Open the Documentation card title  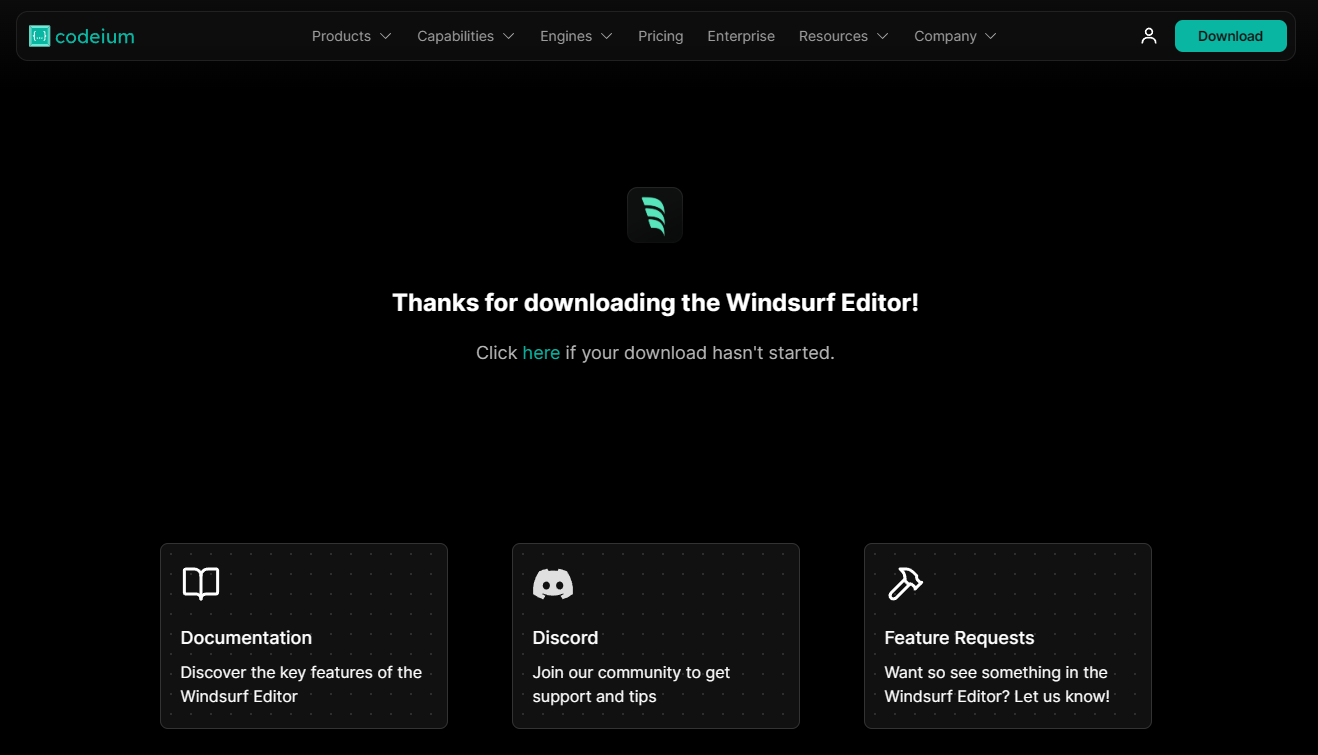tap(246, 638)
